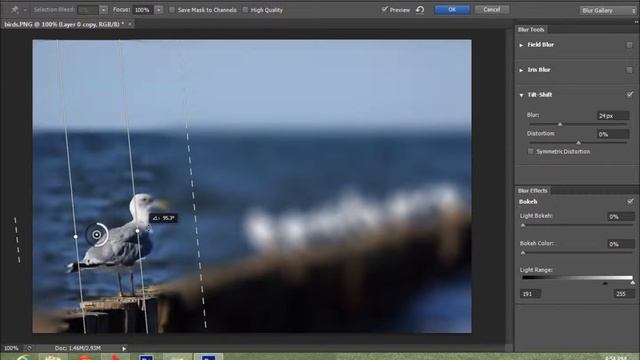
Task: Click the right focus line rotate handle dot
Action: pyautogui.click(x=138, y=231)
